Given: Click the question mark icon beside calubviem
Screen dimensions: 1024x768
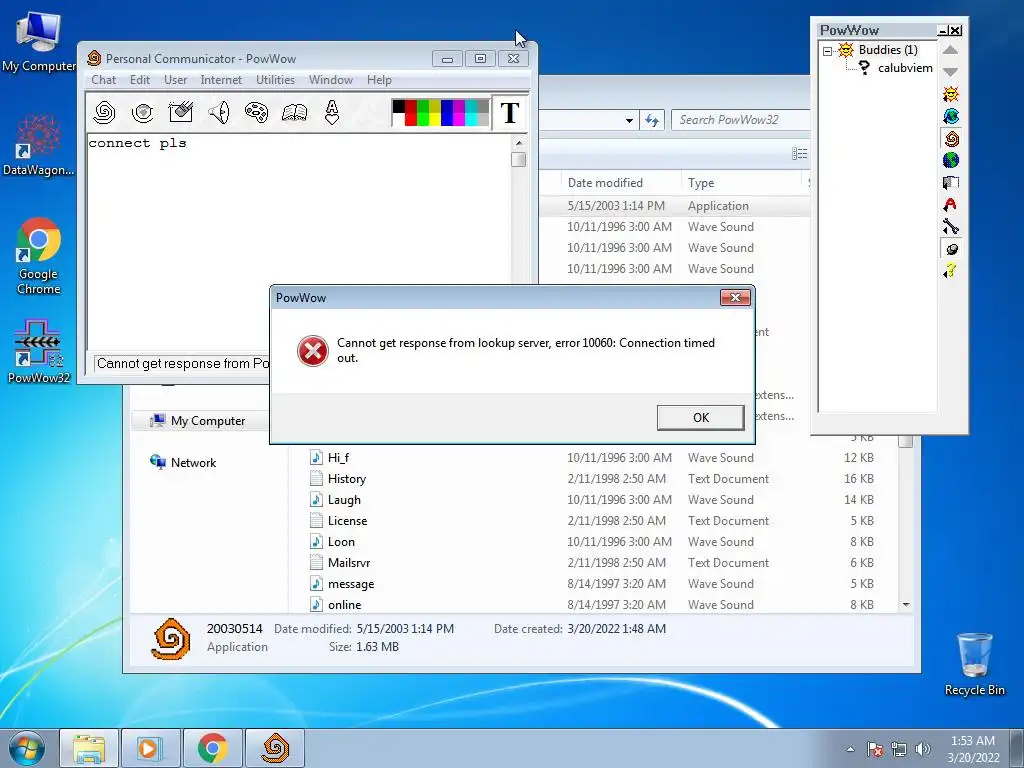Looking at the screenshot, I should click(x=864, y=67).
